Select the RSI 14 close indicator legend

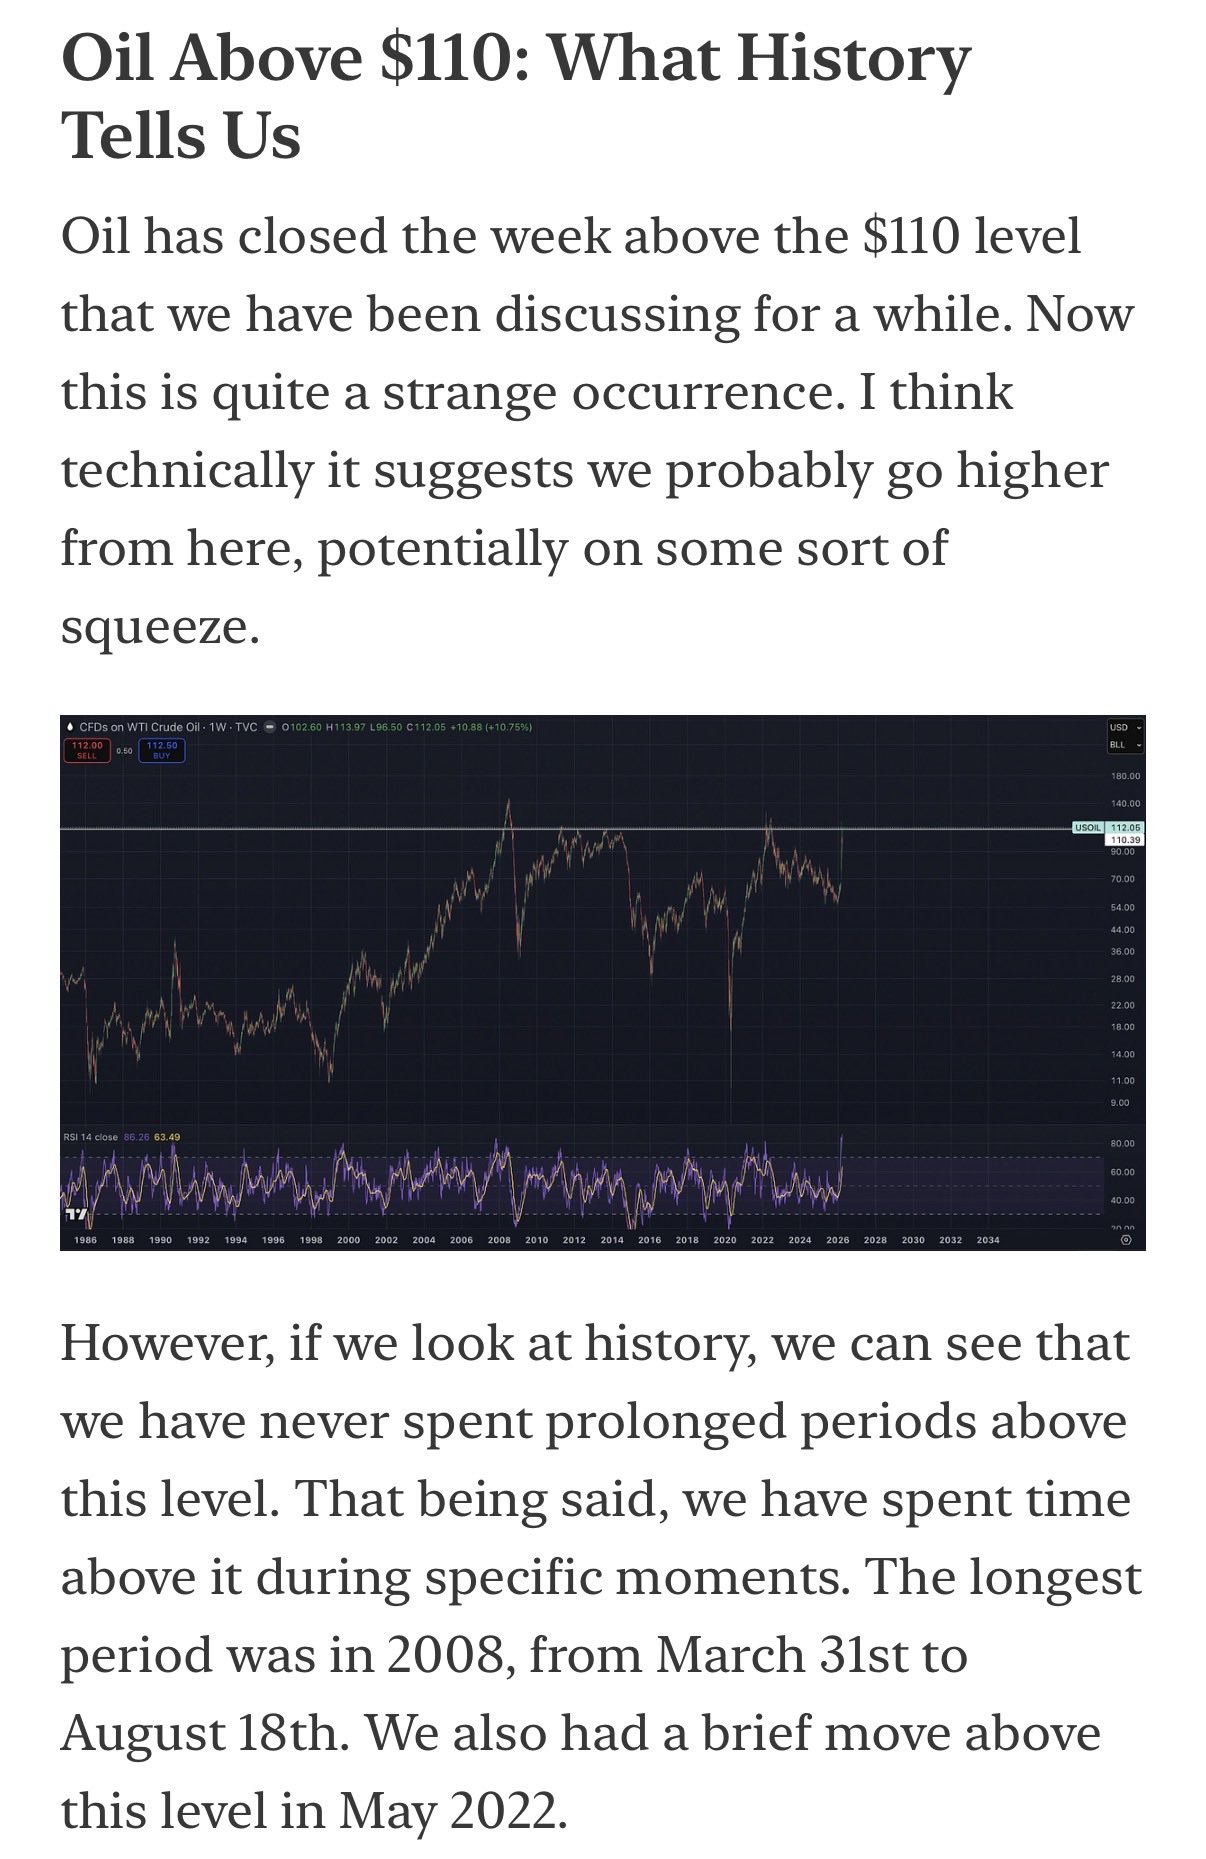(92, 1137)
